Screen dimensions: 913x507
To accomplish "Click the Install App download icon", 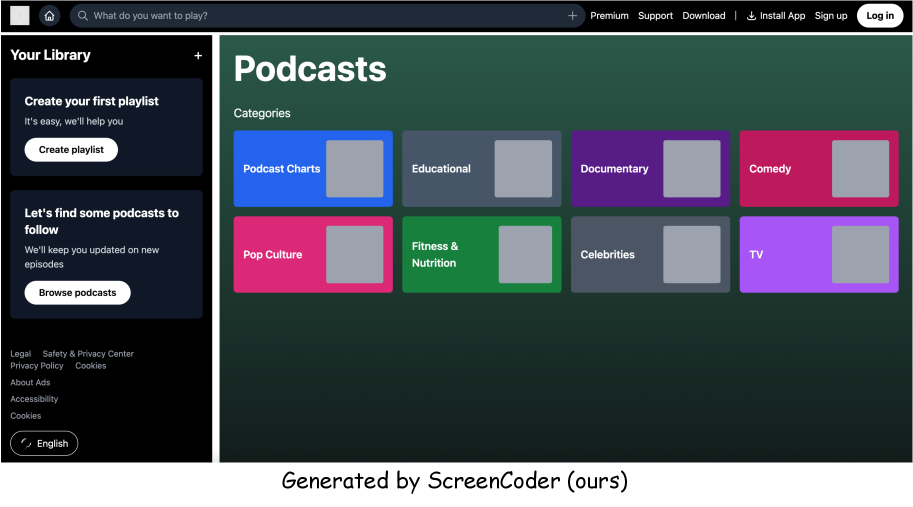I will click(751, 16).
